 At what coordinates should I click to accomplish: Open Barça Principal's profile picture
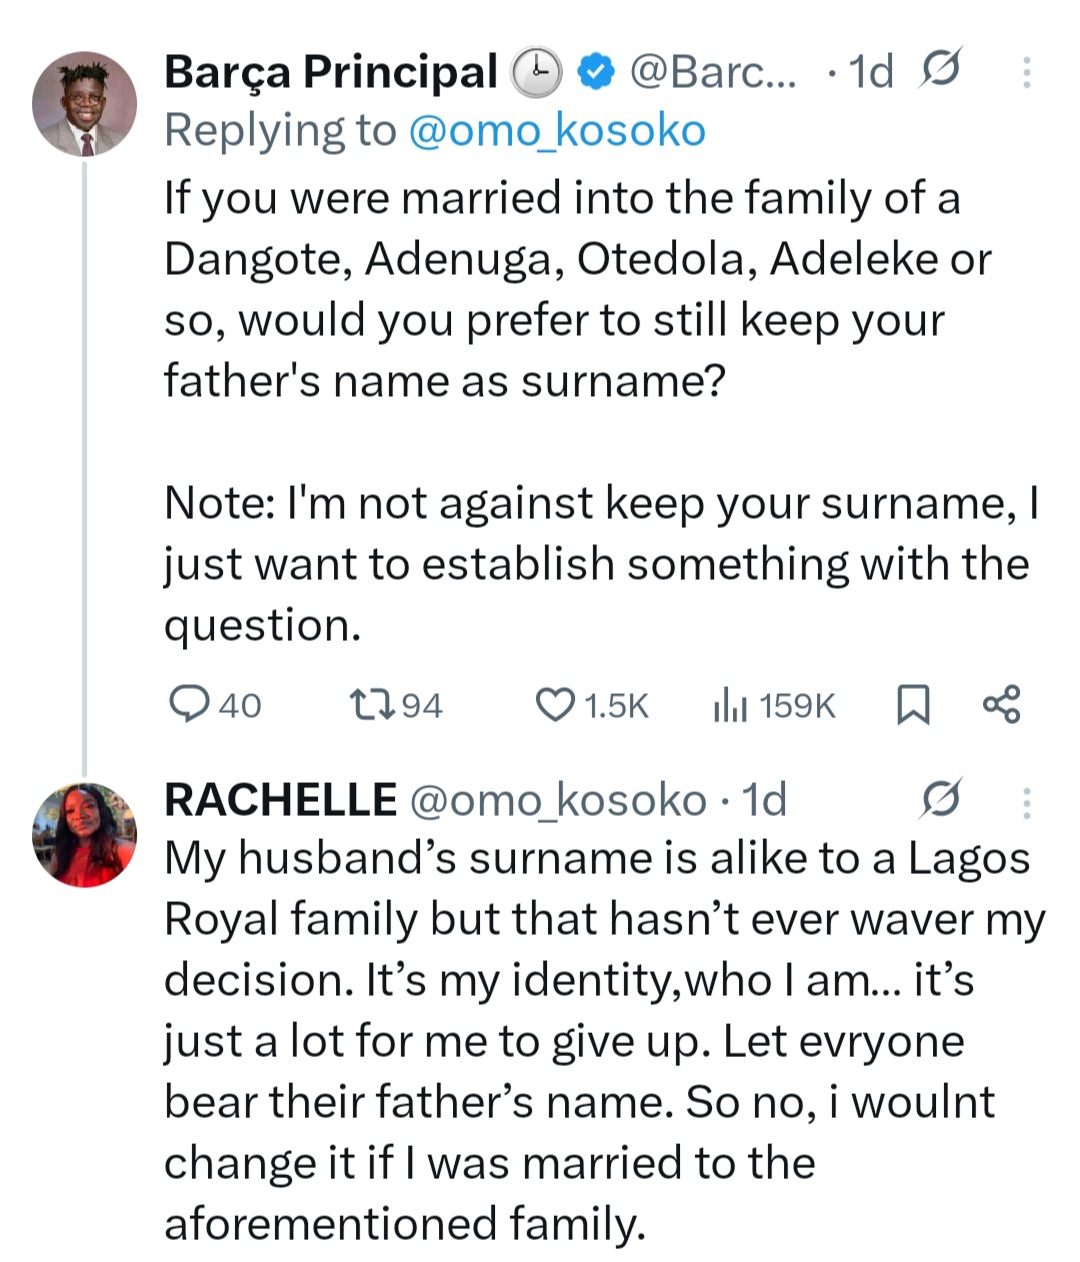pos(84,104)
